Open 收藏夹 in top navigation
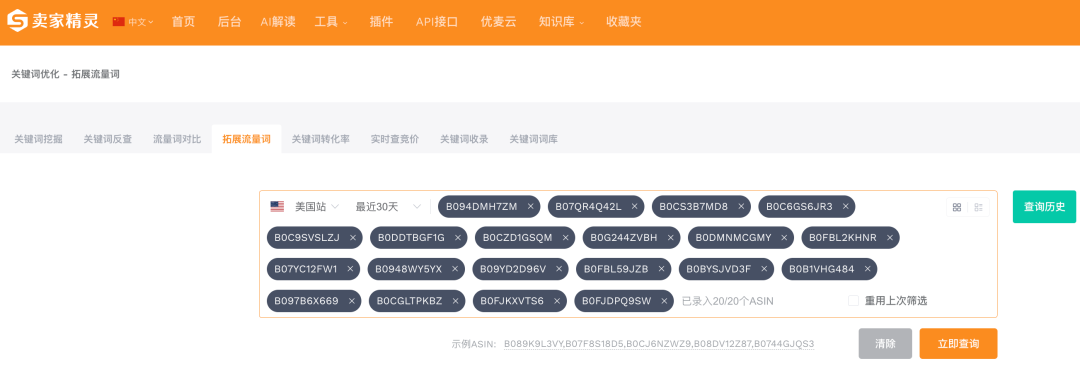The height and width of the screenshot is (385, 1080). coord(624,22)
